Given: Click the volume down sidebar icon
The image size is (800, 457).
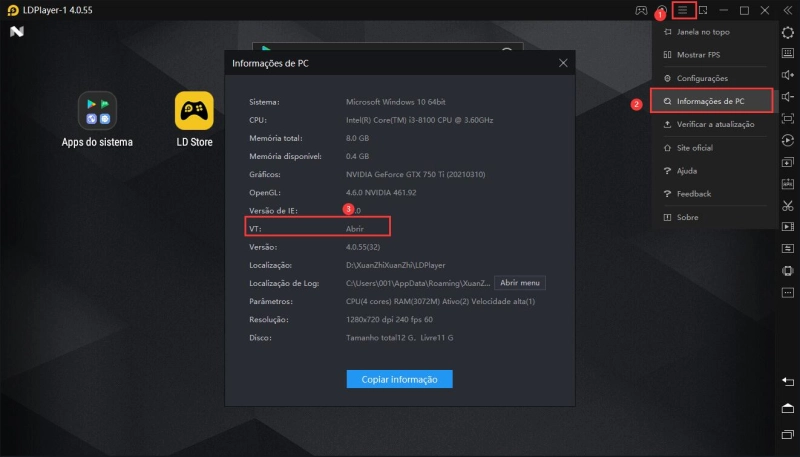Looking at the screenshot, I should tap(787, 97).
